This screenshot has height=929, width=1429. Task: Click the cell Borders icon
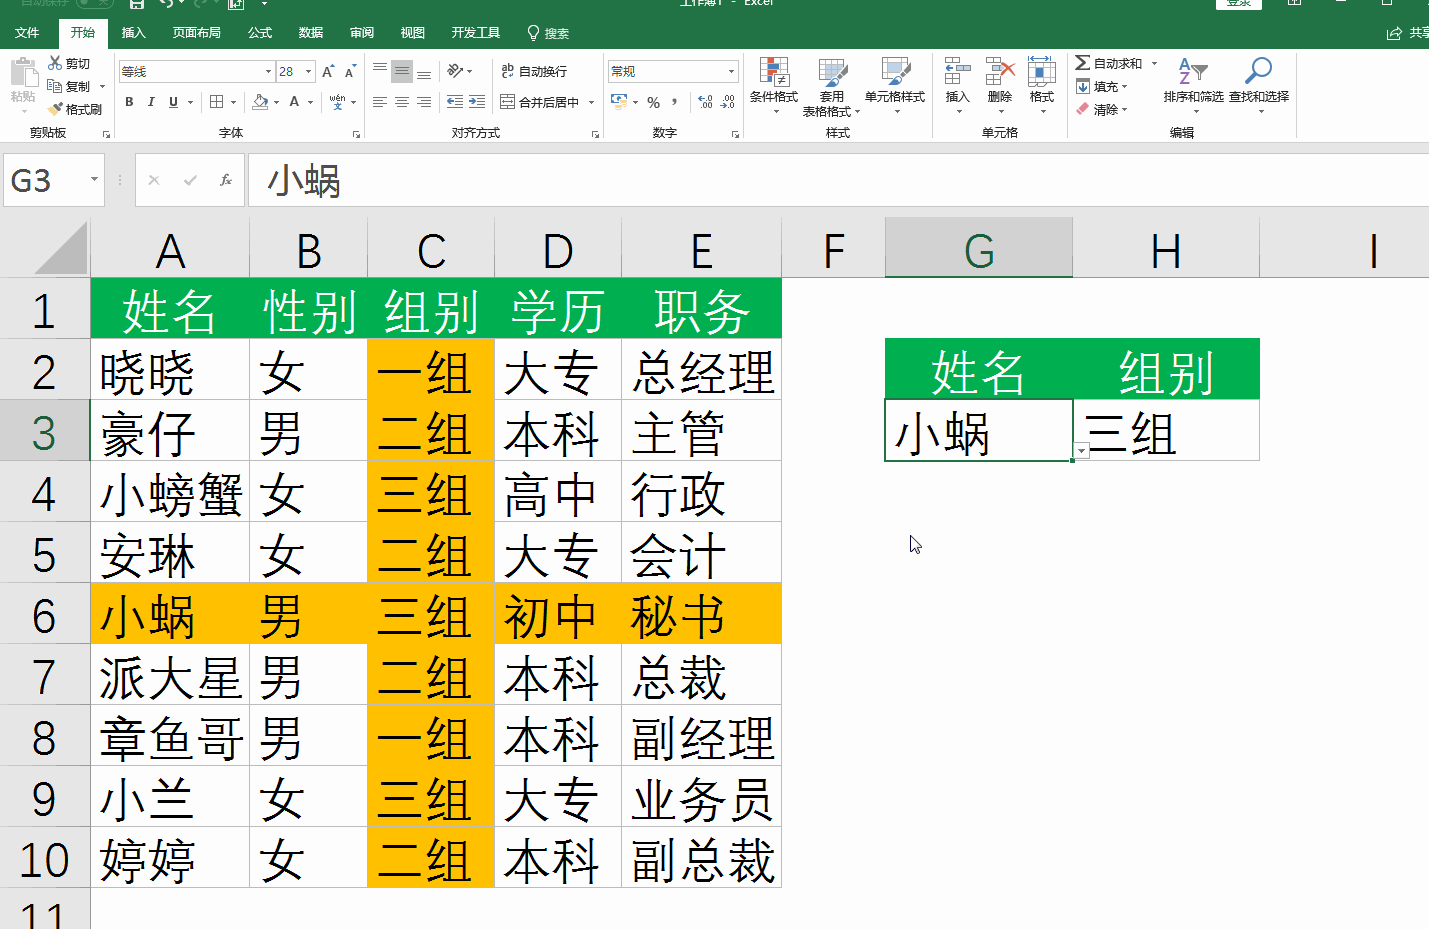click(217, 102)
